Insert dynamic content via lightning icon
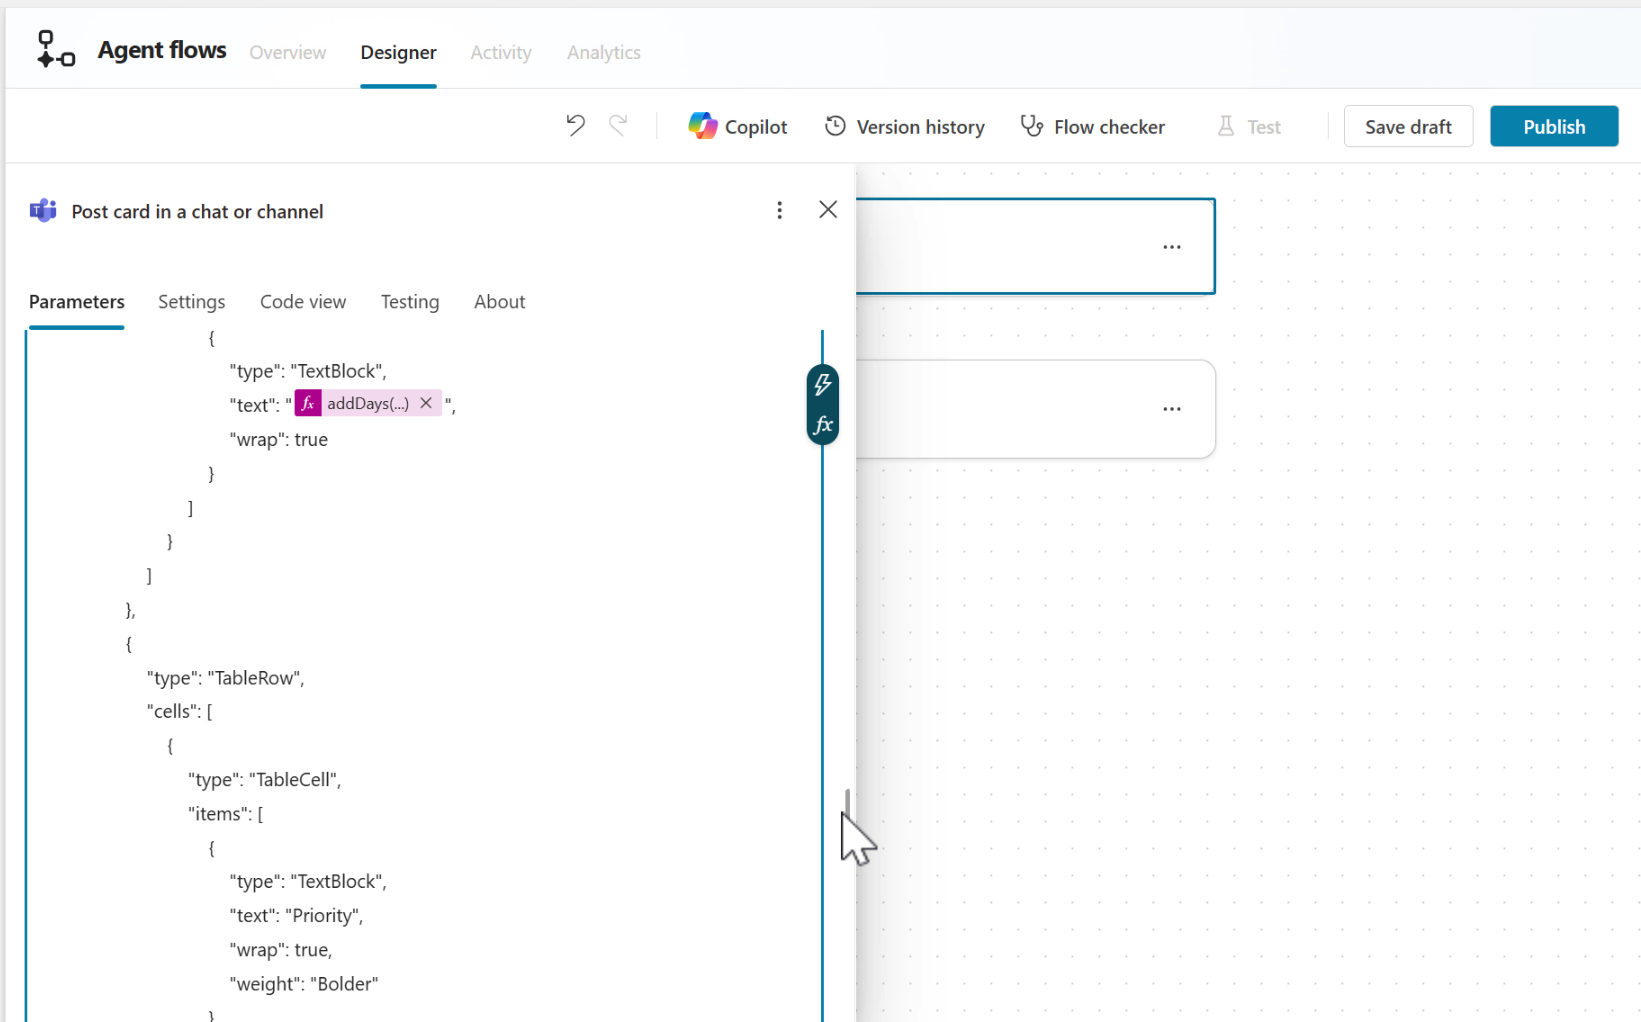 pos(822,384)
